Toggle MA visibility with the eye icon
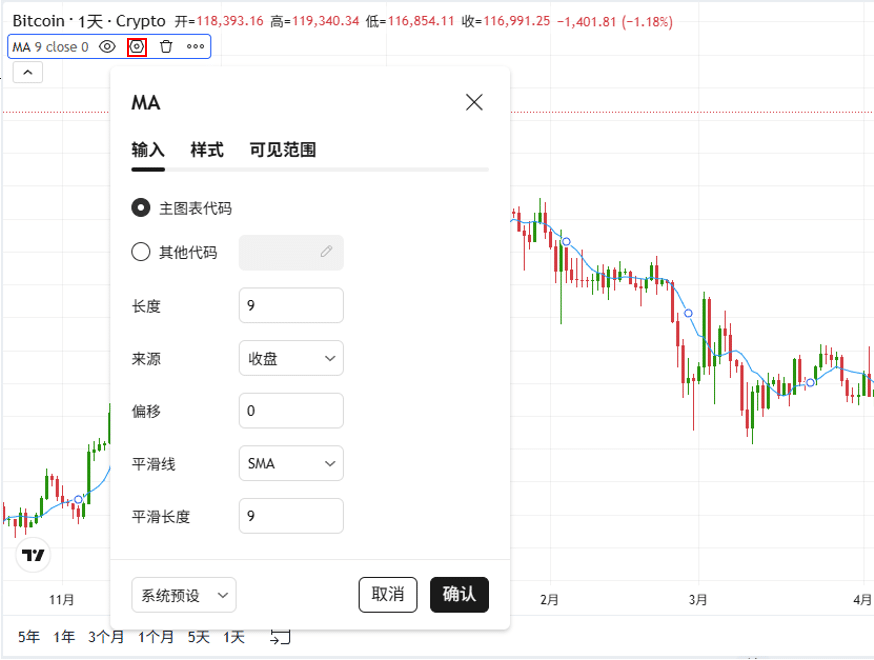 click(108, 47)
